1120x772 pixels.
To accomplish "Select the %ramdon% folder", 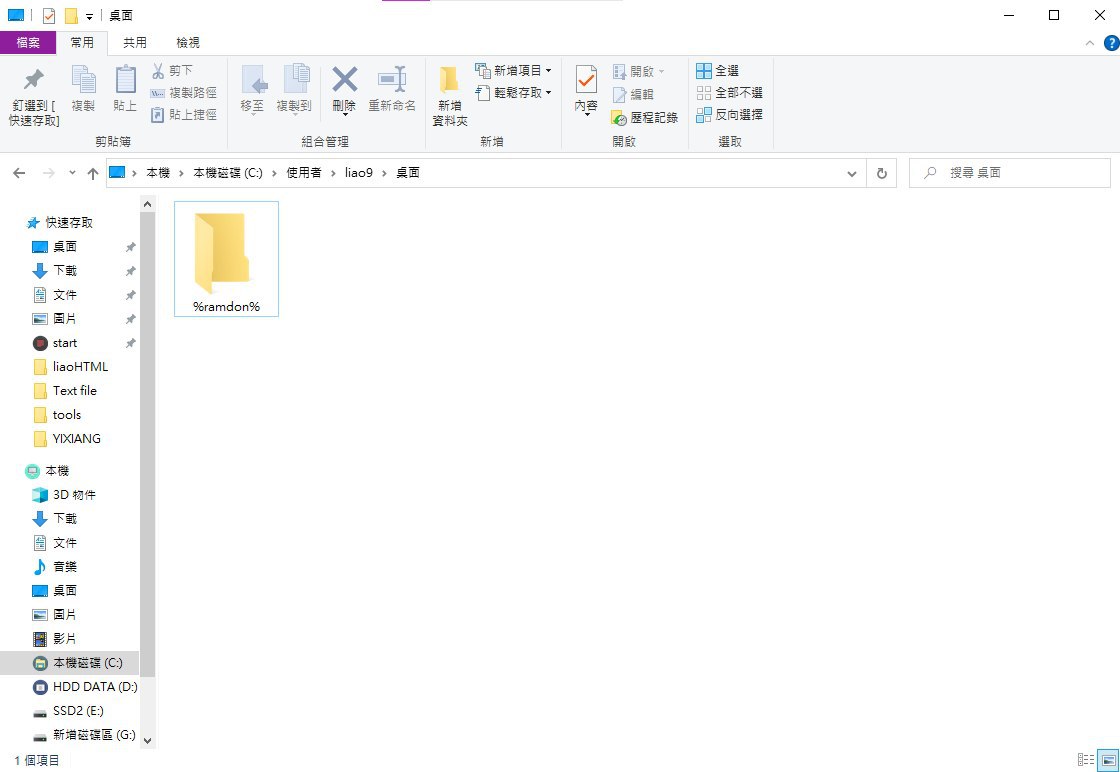I will tap(226, 259).
